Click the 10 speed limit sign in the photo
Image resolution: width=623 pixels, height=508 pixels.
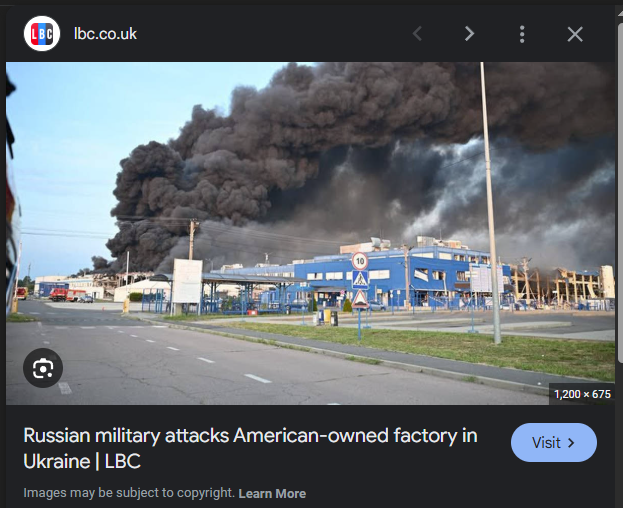click(x=360, y=261)
